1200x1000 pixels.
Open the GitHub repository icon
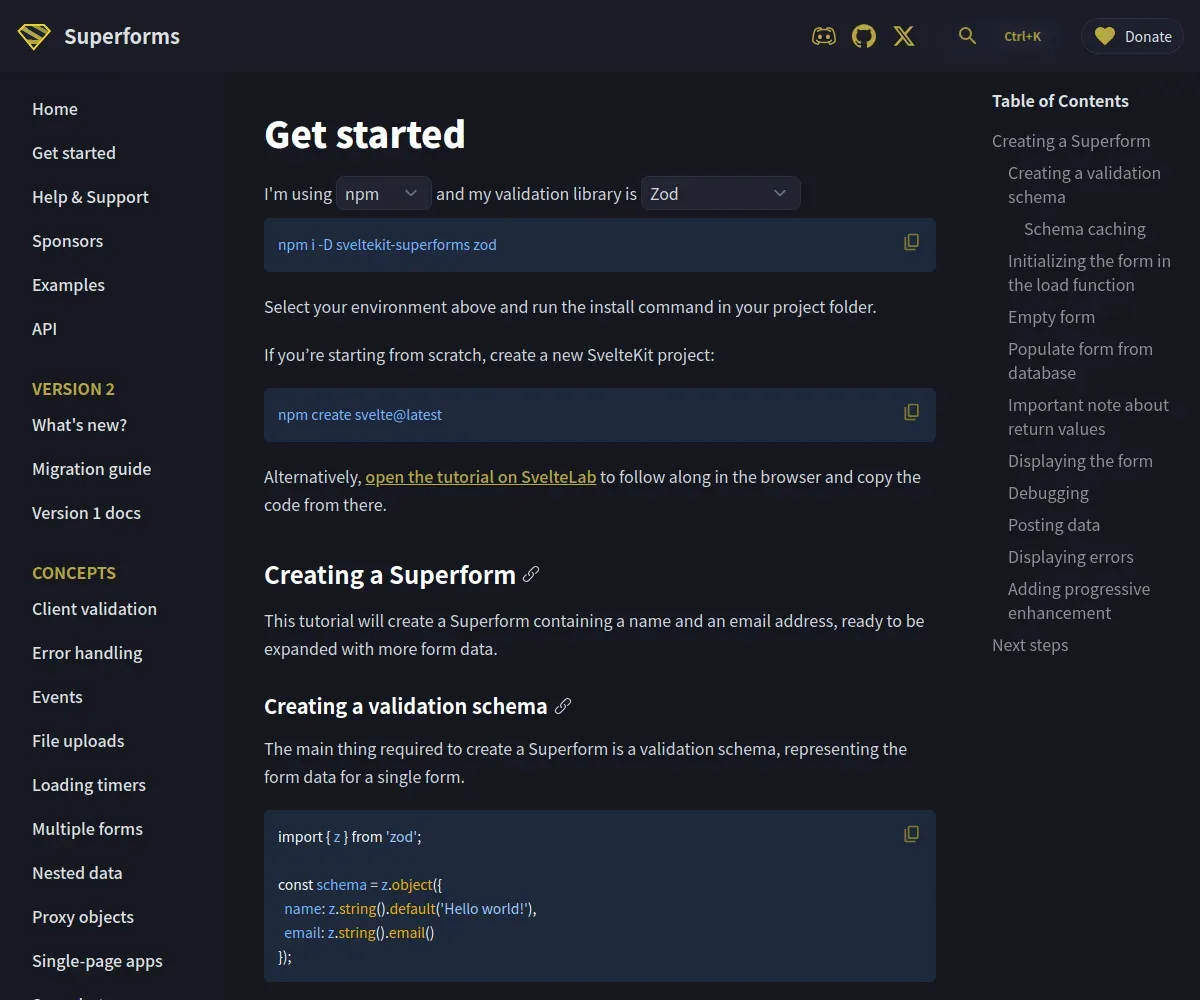pyautogui.click(x=864, y=37)
